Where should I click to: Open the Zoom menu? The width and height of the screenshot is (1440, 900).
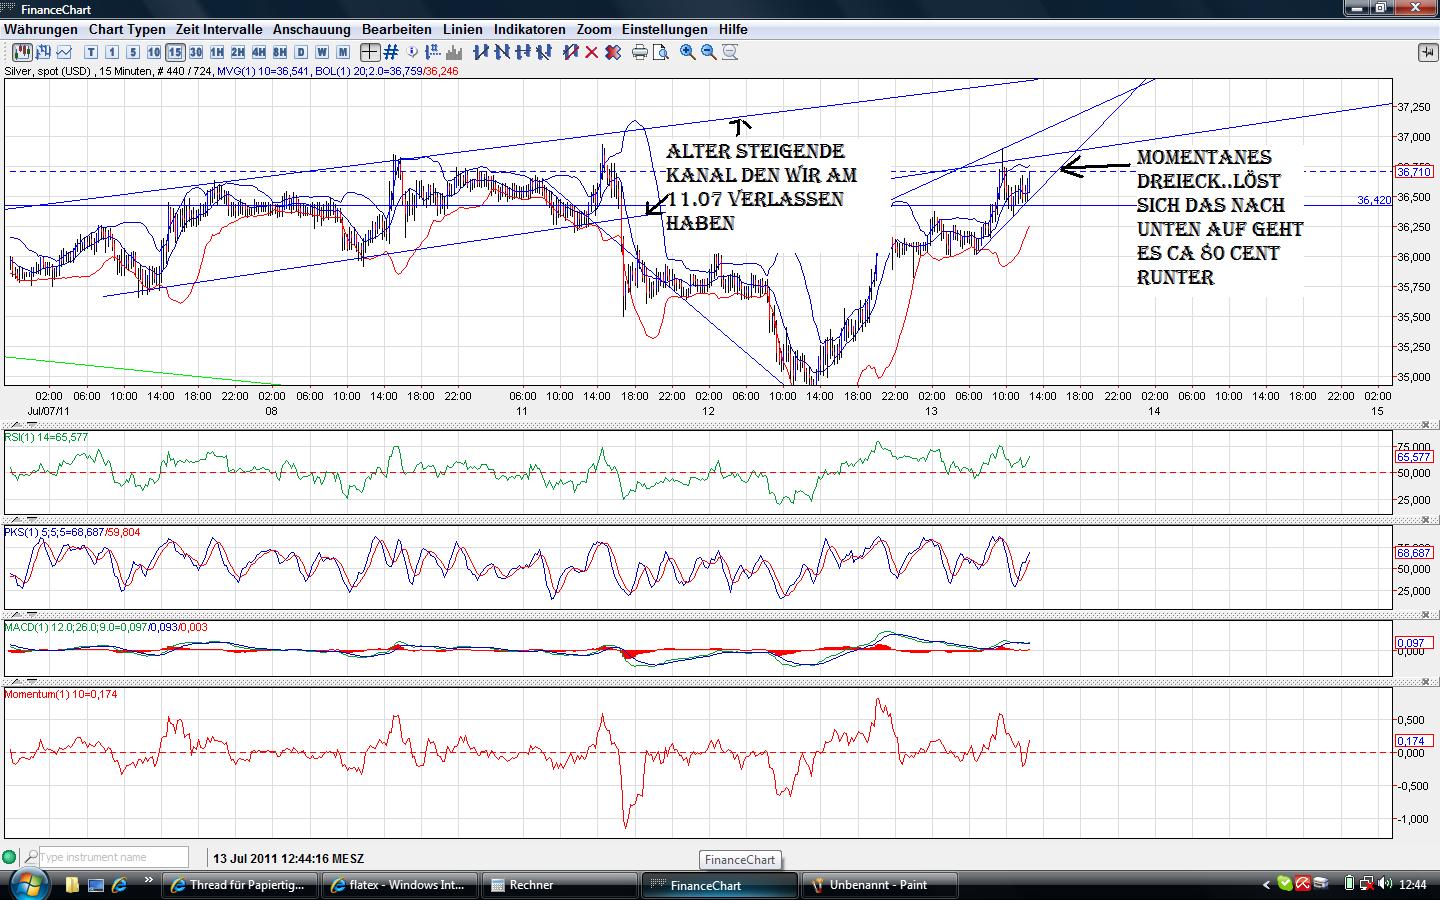pyautogui.click(x=594, y=29)
